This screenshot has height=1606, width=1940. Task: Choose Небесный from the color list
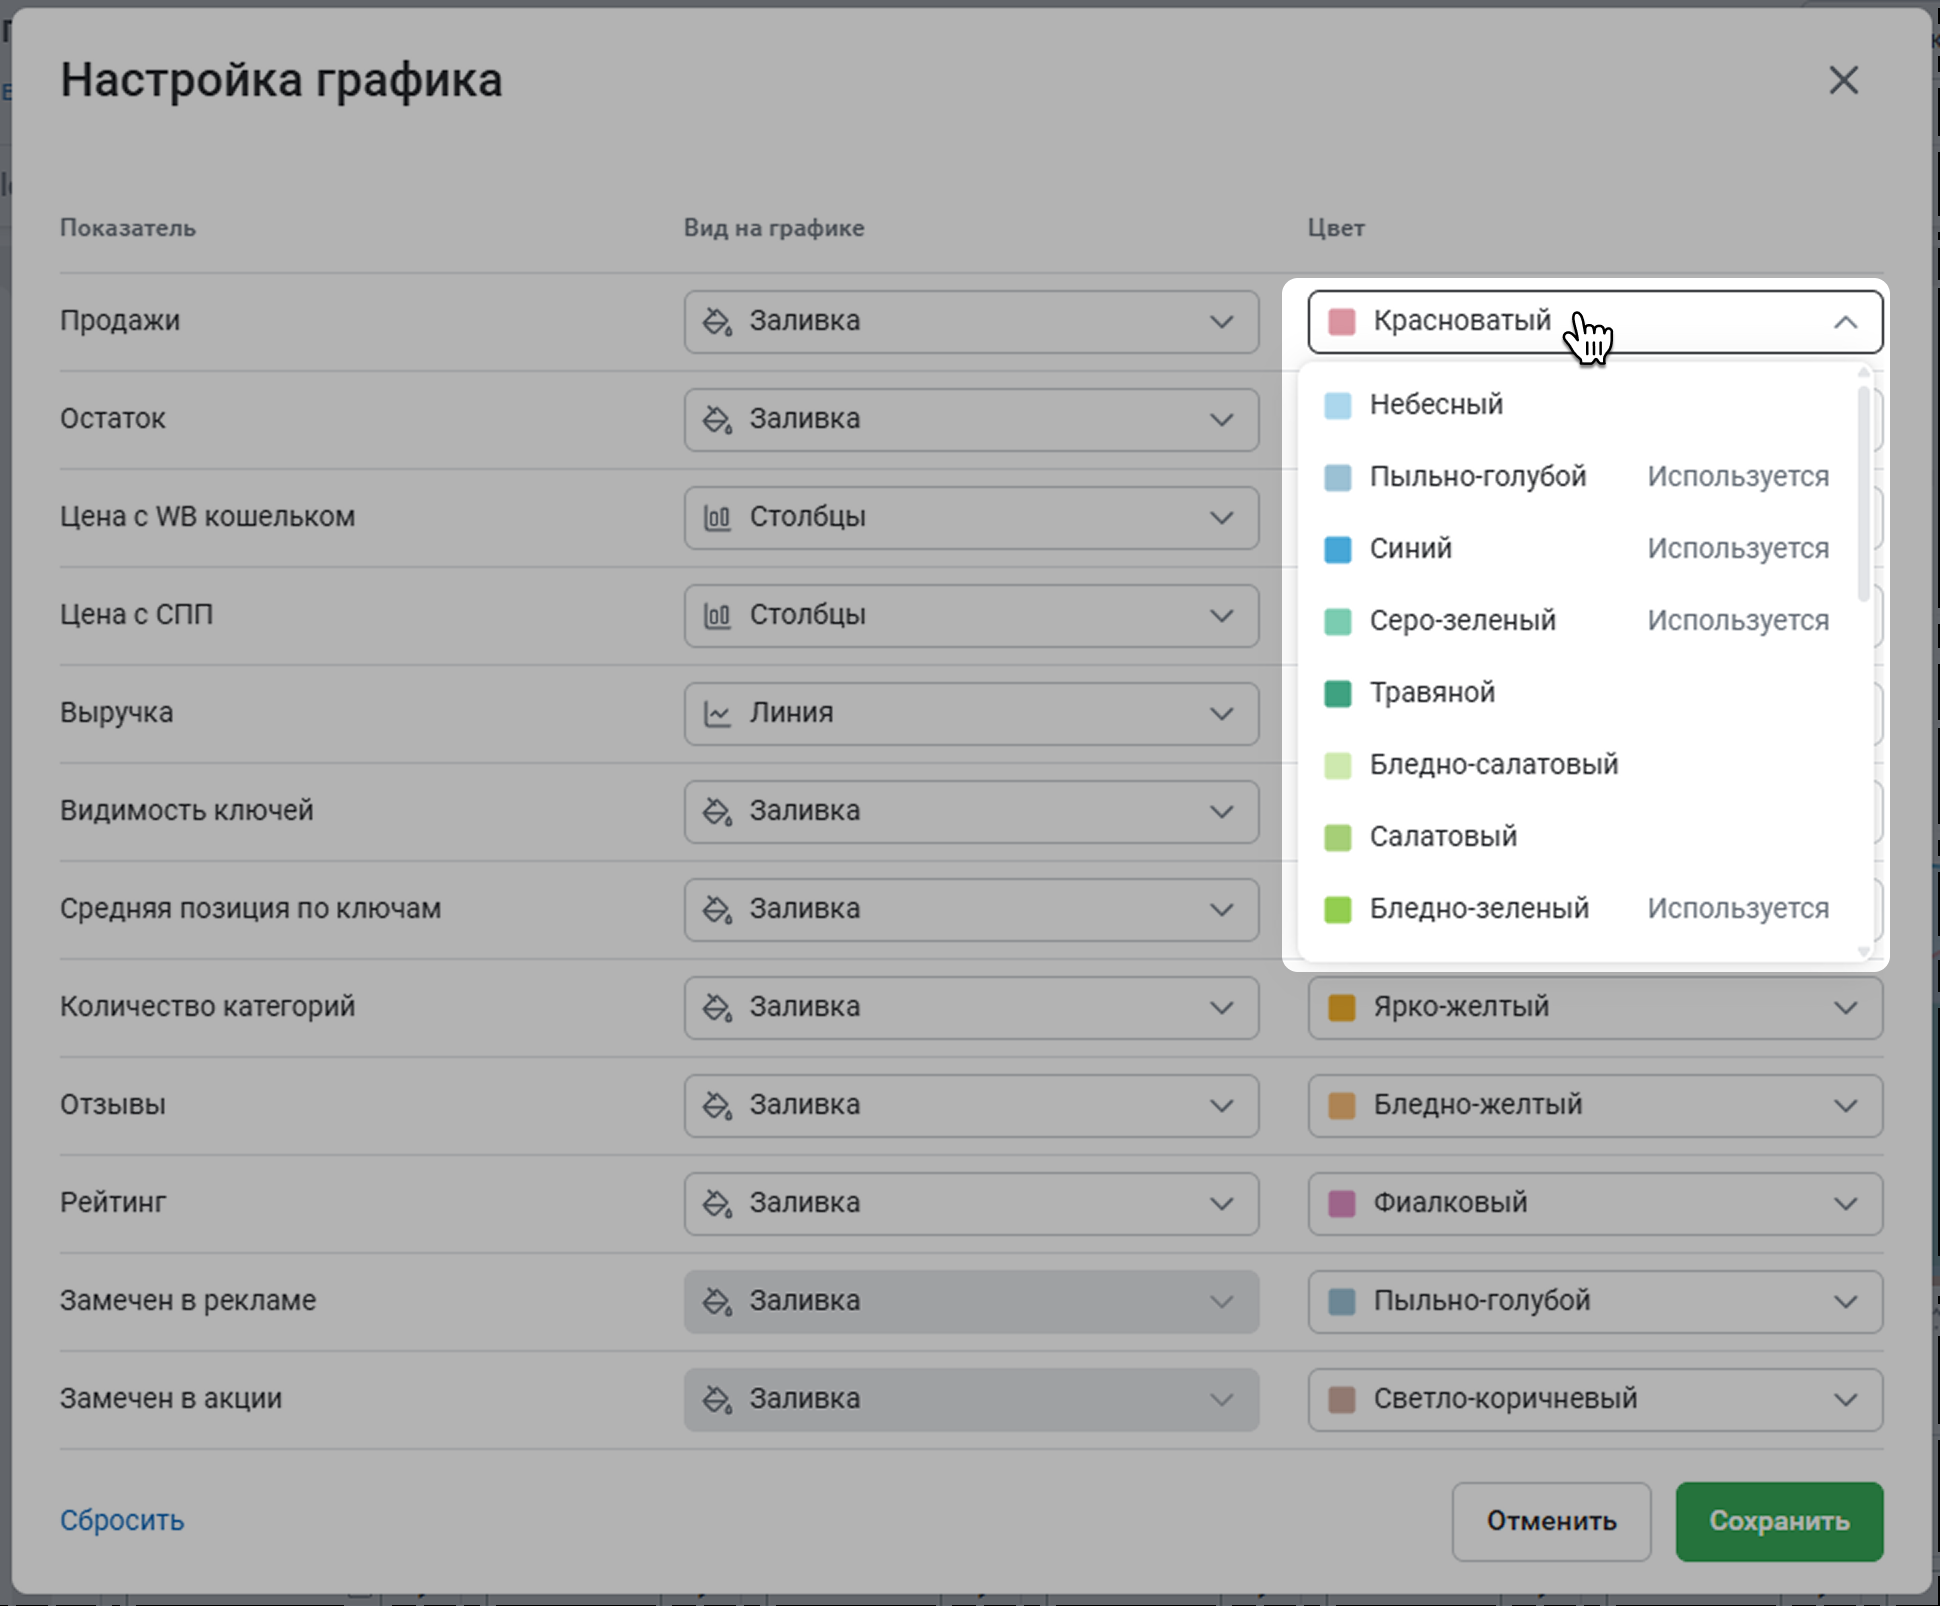point(1436,405)
